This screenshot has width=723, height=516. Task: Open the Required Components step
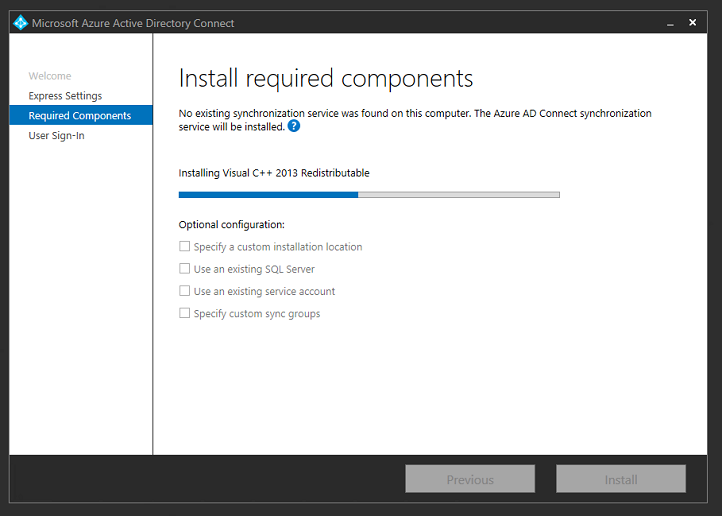point(80,116)
